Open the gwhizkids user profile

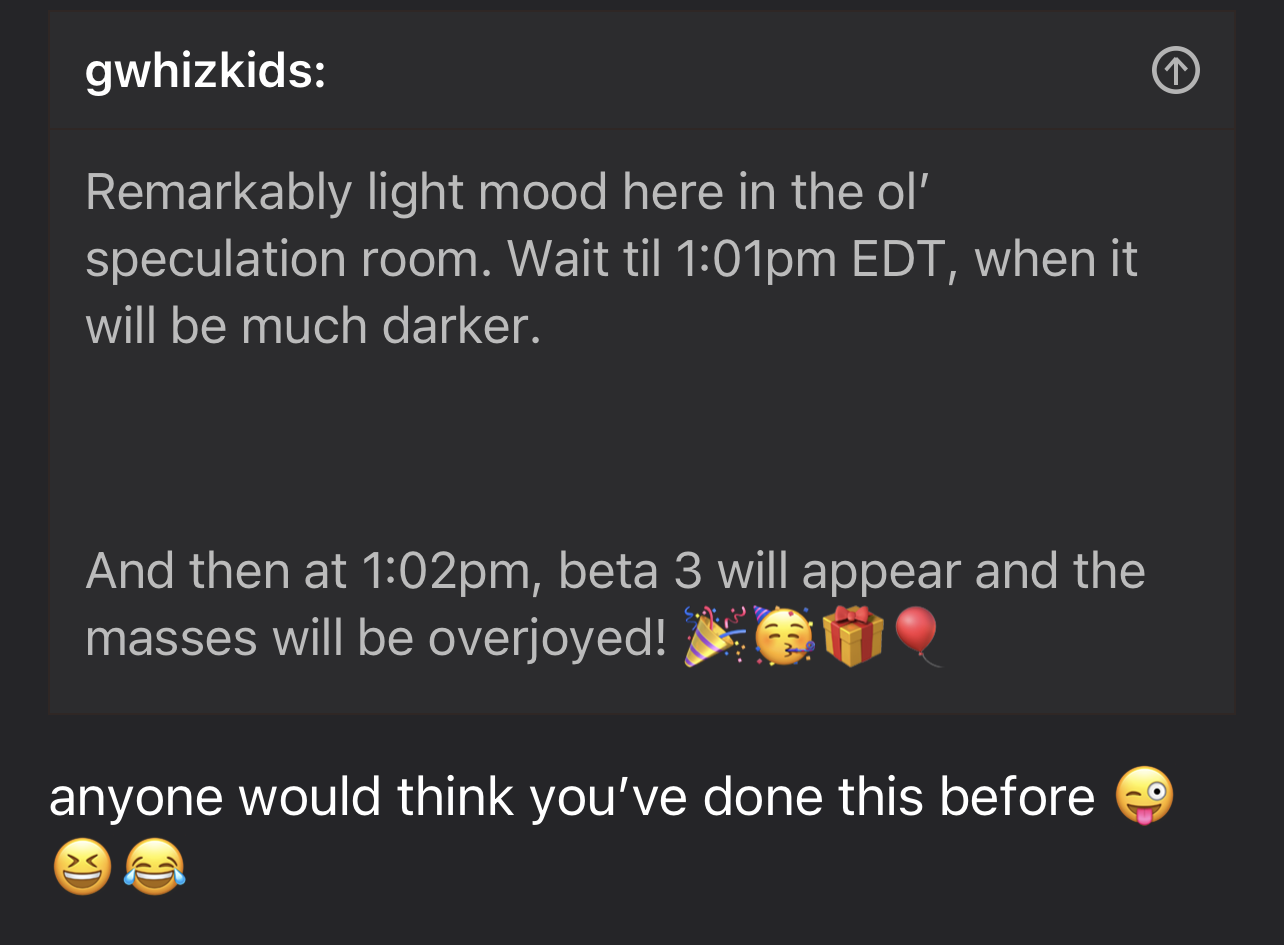pos(205,72)
